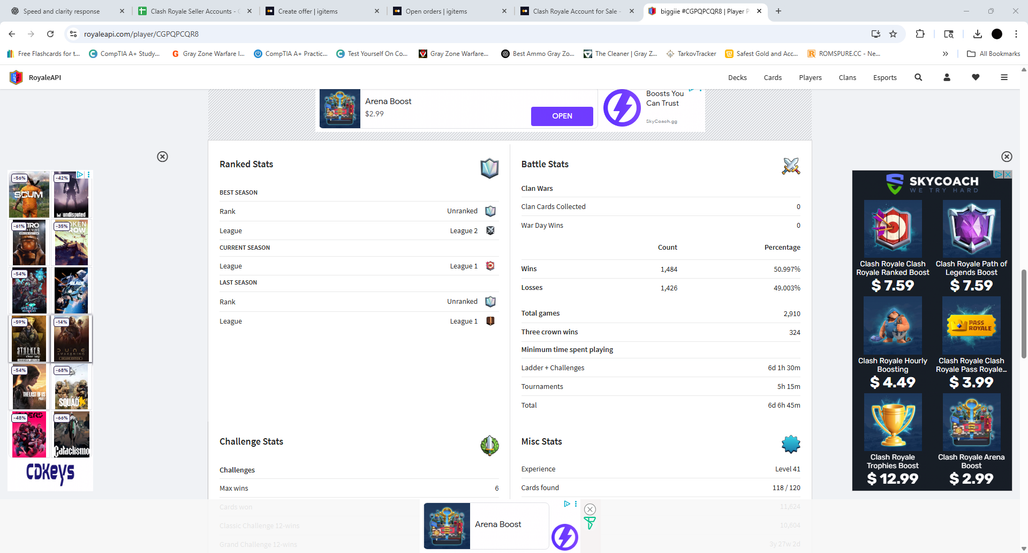Viewport: 1028px width, 553px height.
Task: Click the CDKeys logo in left ad
Action: [50, 472]
